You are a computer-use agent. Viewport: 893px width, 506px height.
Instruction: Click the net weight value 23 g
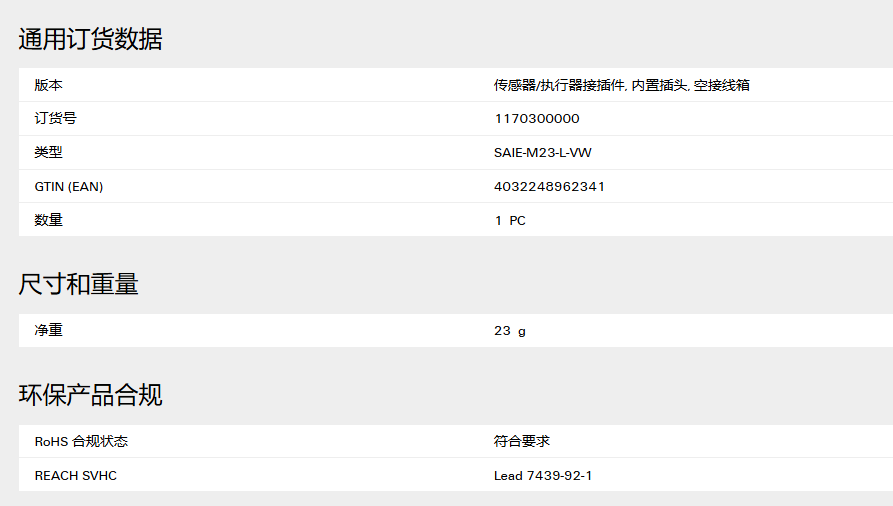click(510, 331)
